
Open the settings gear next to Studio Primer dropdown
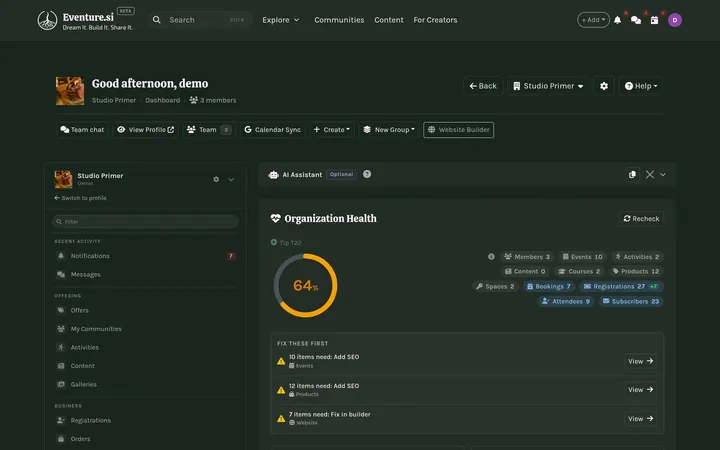(x=604, y=86)
